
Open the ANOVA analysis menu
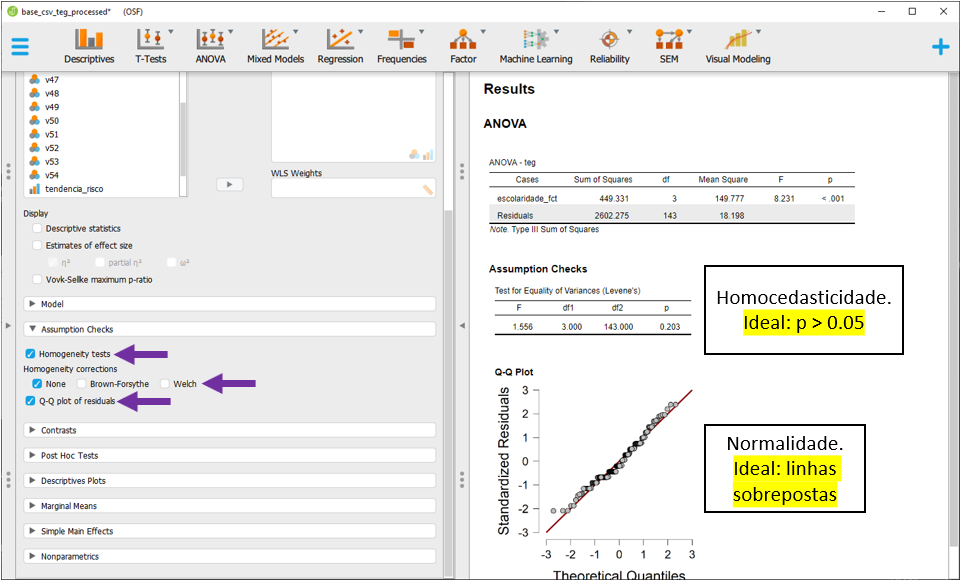tap(211, 46)
